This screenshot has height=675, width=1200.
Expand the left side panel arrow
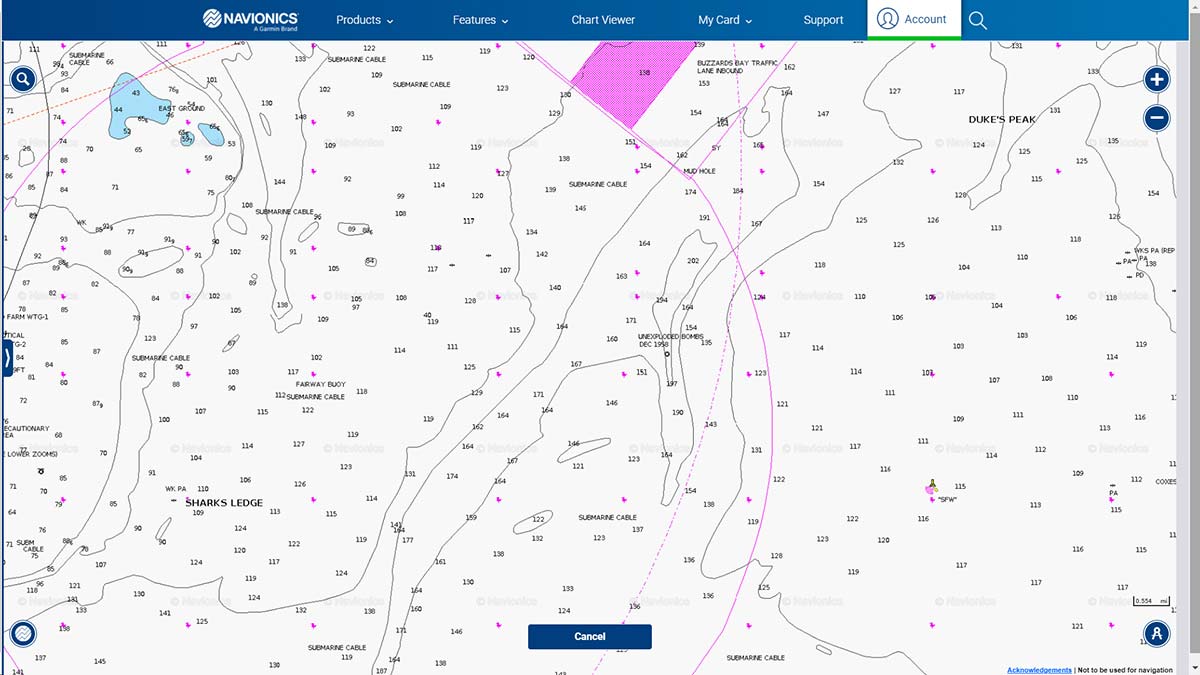tap(6, 357)
